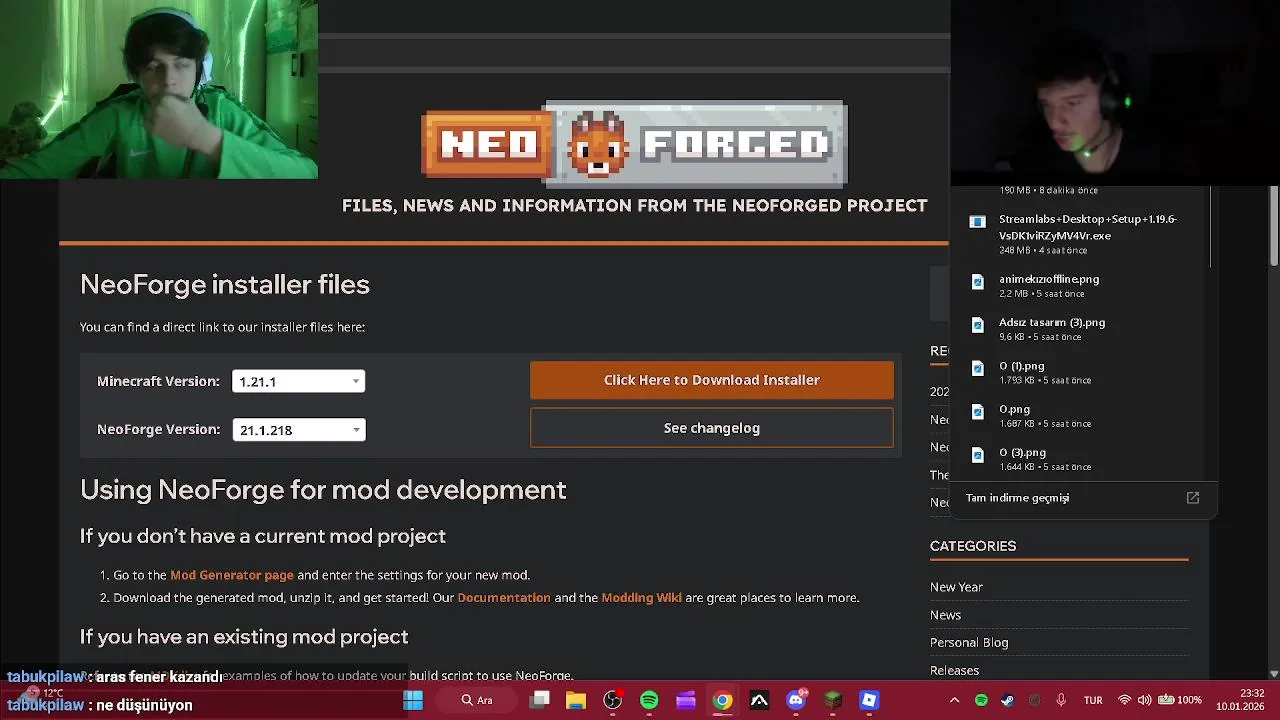Open battery status showing 100%
This screenshot has width=1280, height=720.
click(1180, 700)
